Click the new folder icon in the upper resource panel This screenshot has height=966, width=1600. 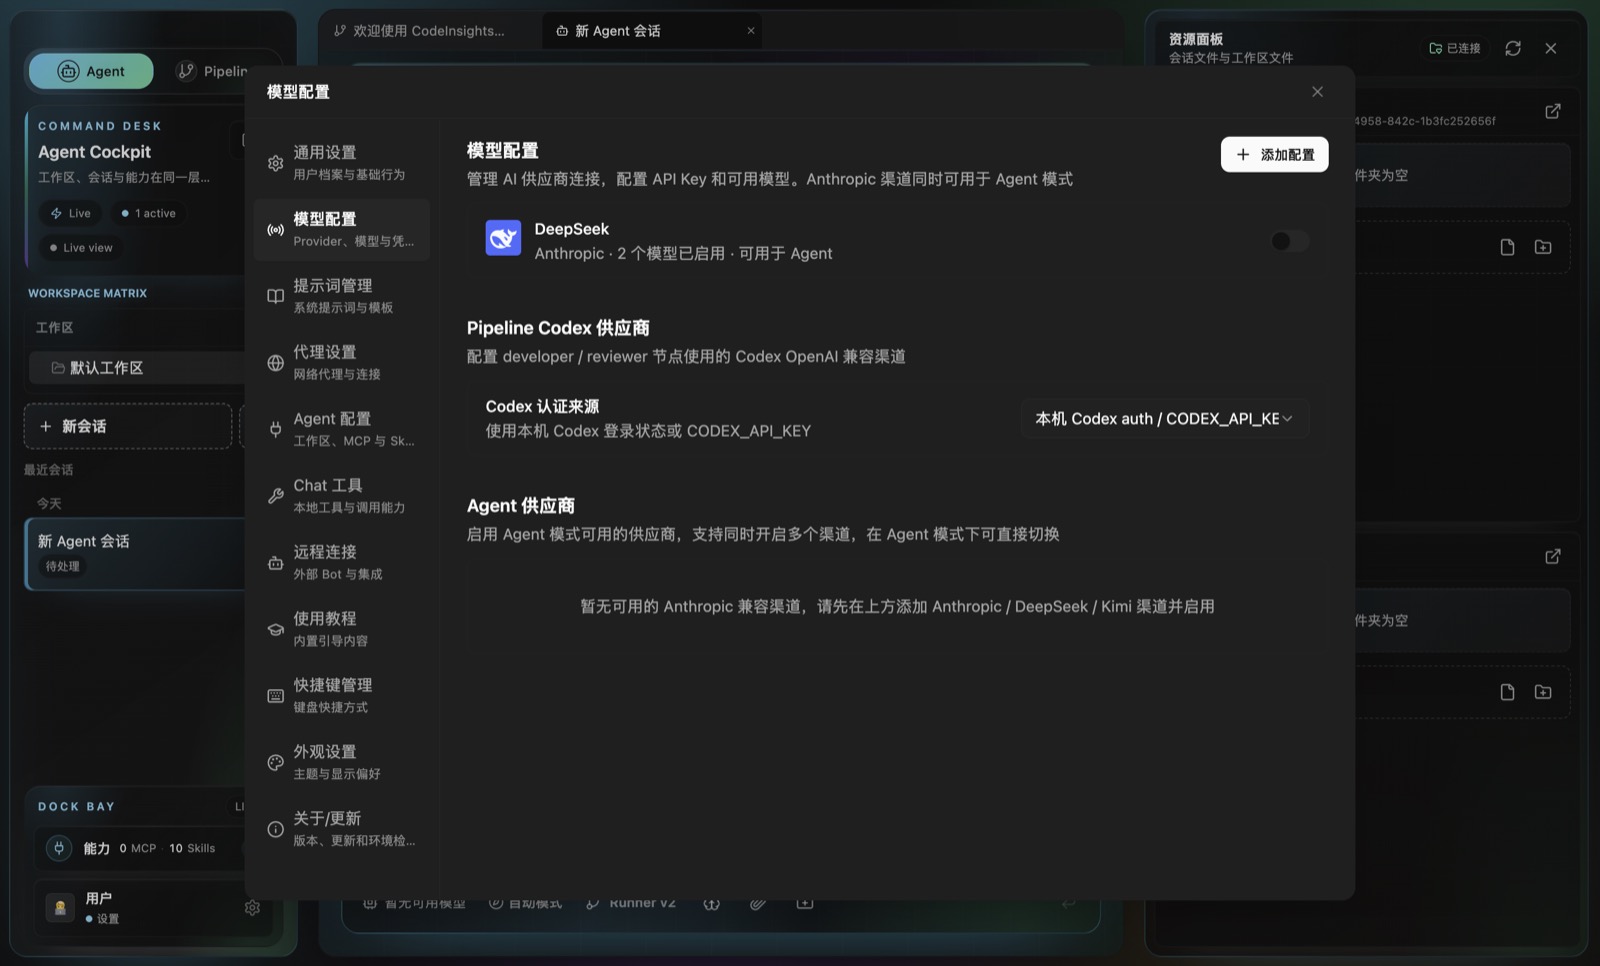coord(1543,247)
